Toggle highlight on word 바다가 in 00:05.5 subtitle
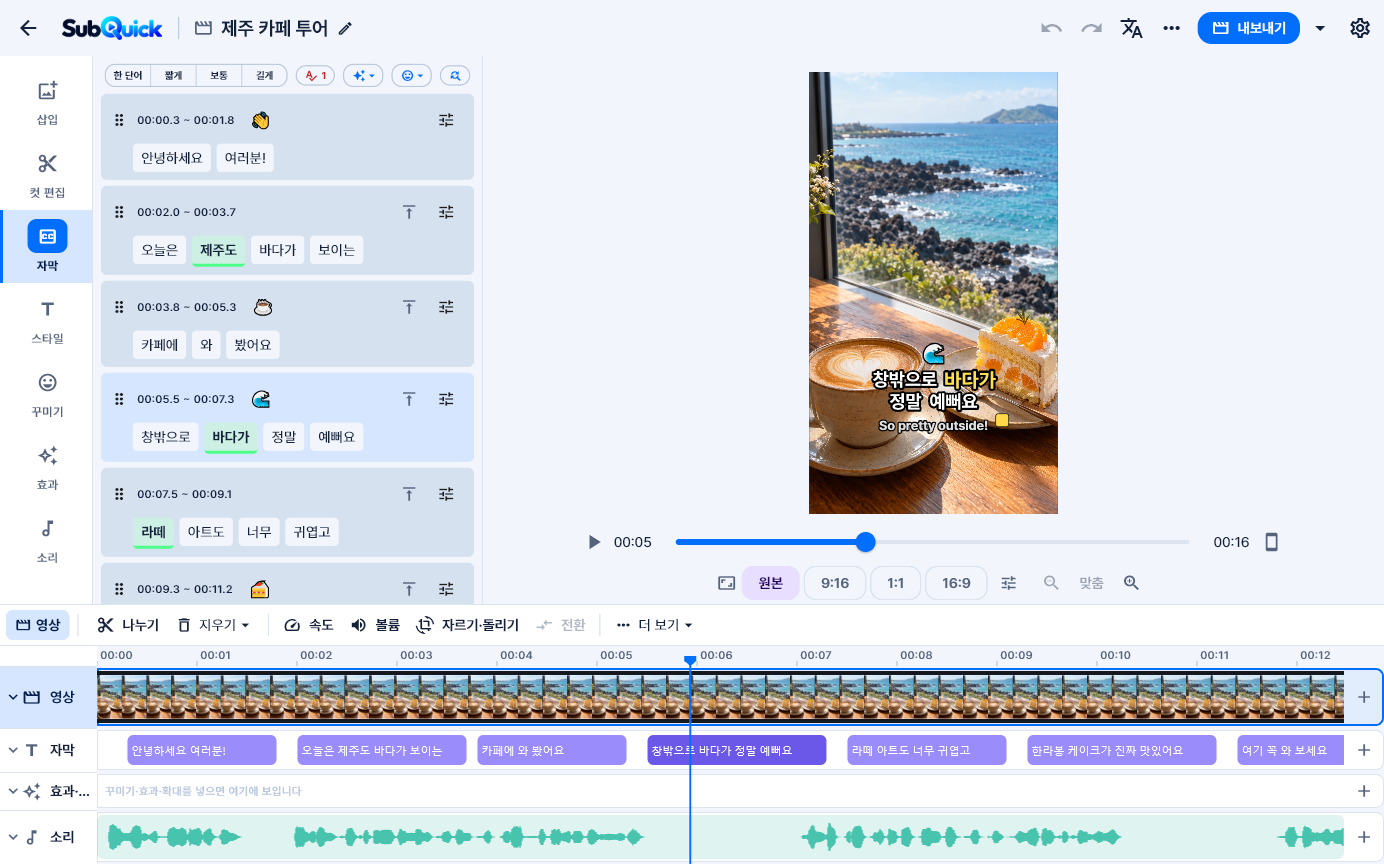1384x864 pixels. [231, 437]
